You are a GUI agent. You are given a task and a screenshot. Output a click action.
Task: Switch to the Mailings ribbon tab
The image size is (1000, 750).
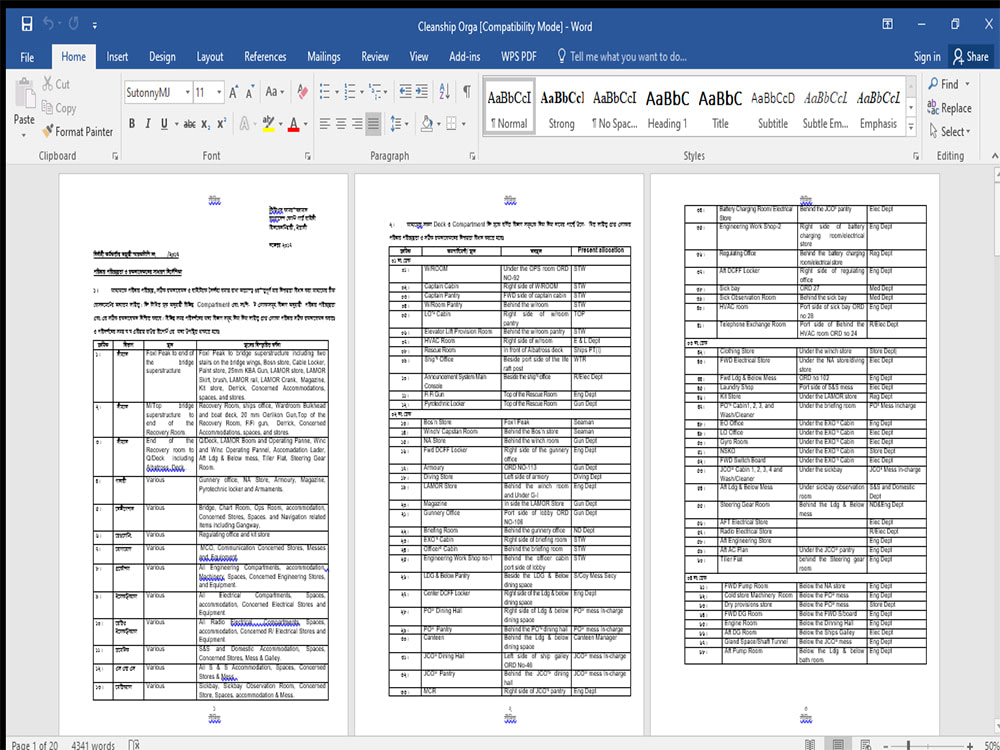click(x=323, y=57)
